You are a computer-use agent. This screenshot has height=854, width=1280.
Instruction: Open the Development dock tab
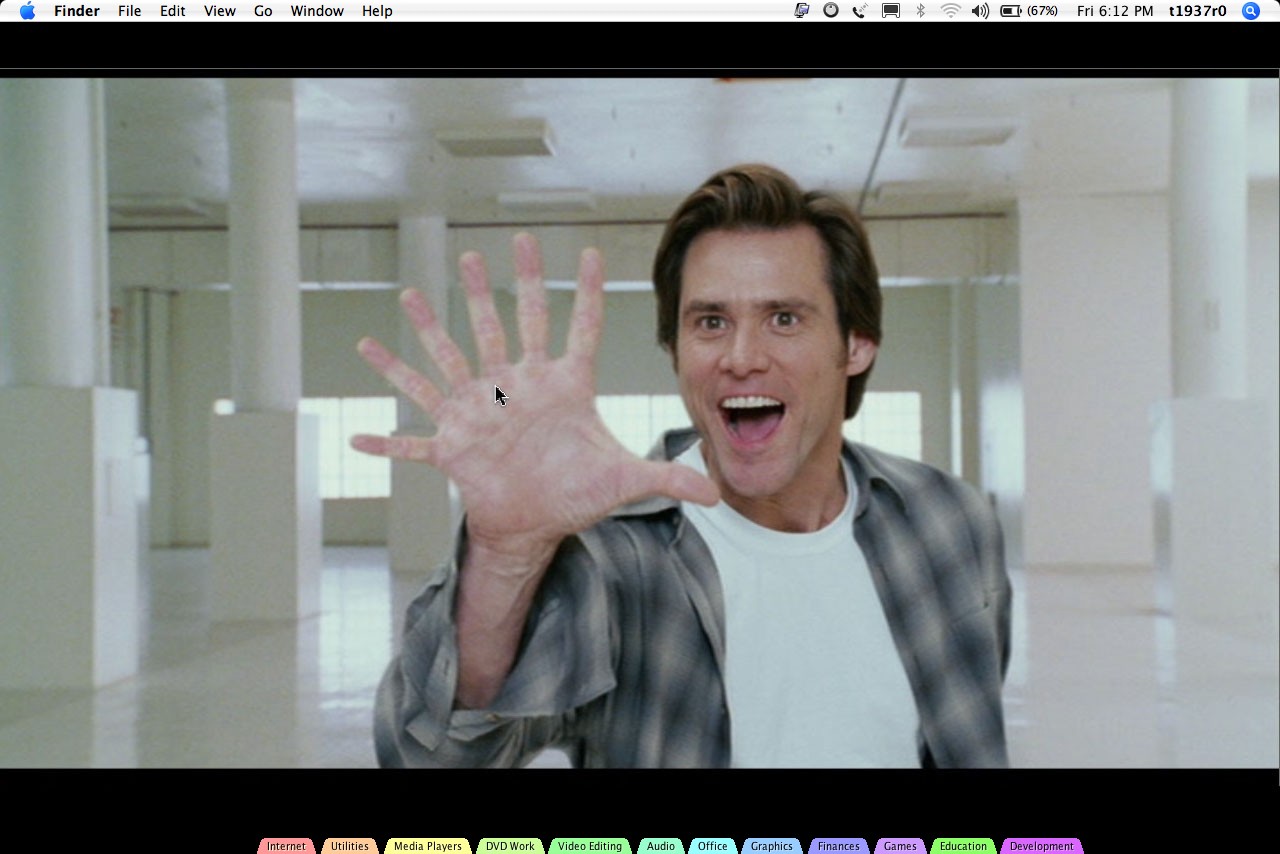(1042, 846)
